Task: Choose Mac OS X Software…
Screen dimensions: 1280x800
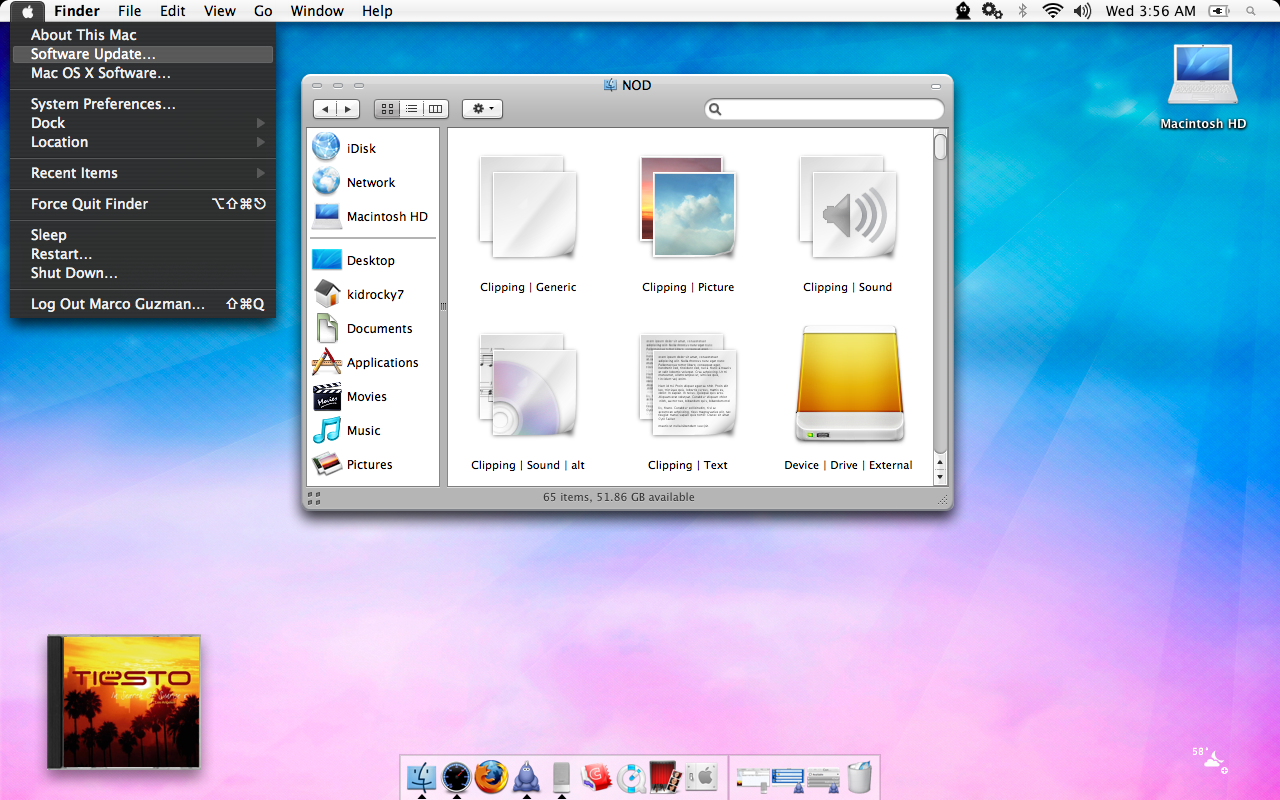Action: pos(142,73)
